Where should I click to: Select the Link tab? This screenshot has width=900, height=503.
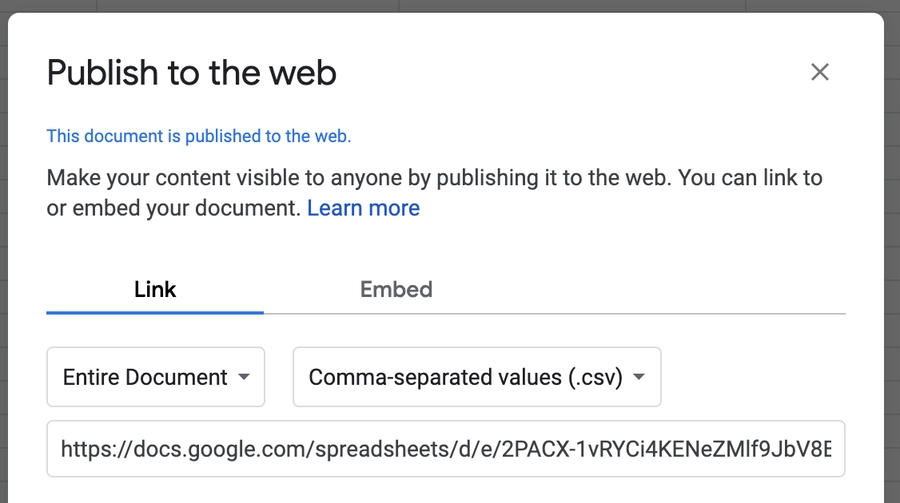pos(155,290)
